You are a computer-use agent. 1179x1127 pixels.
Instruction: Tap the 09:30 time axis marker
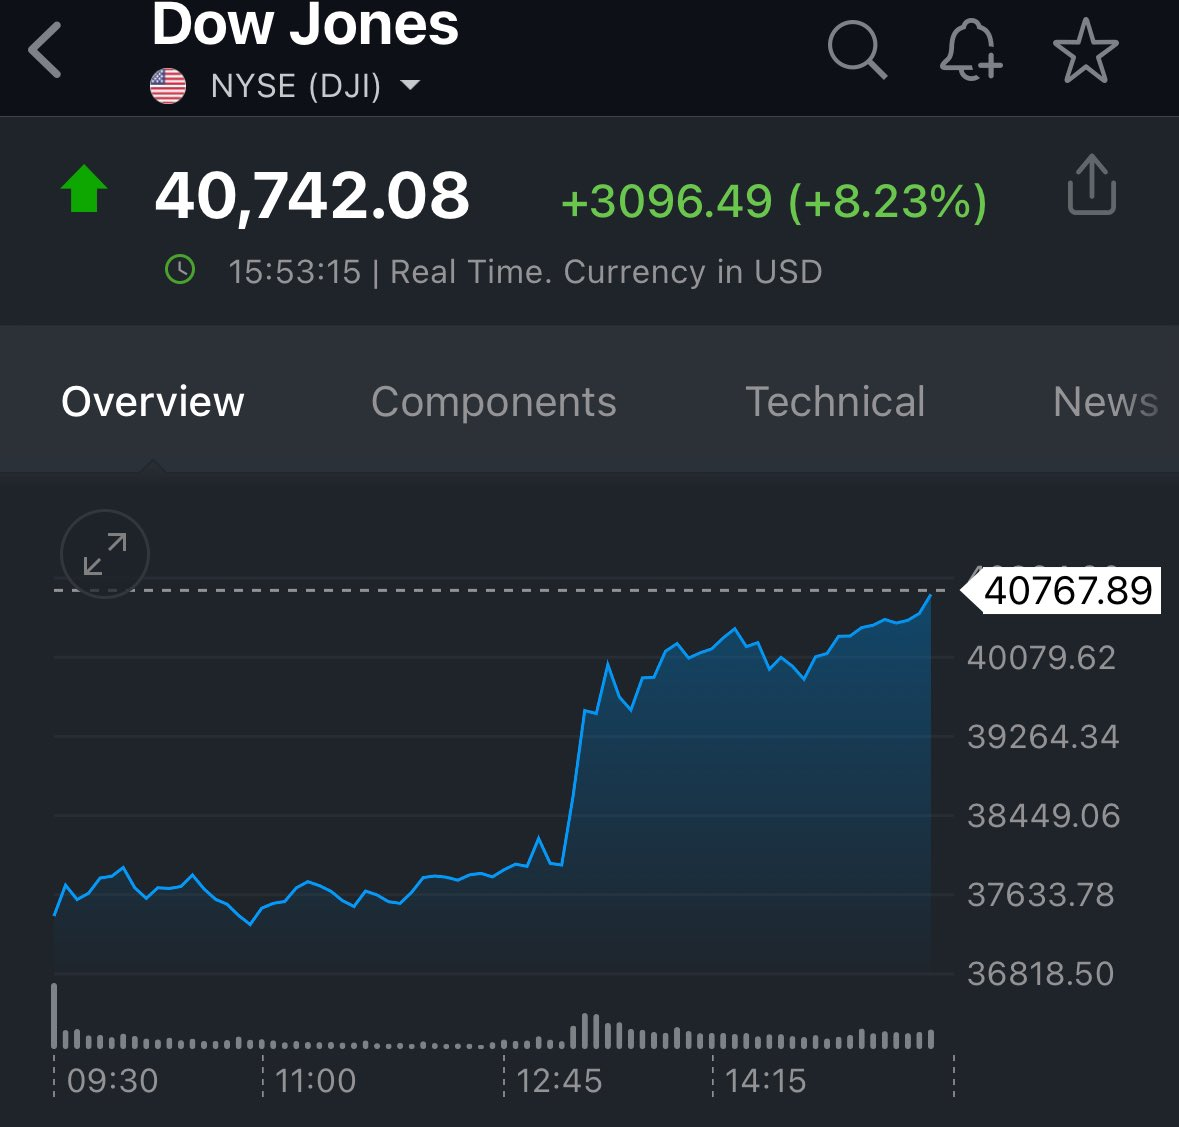tap(112, 1081)
